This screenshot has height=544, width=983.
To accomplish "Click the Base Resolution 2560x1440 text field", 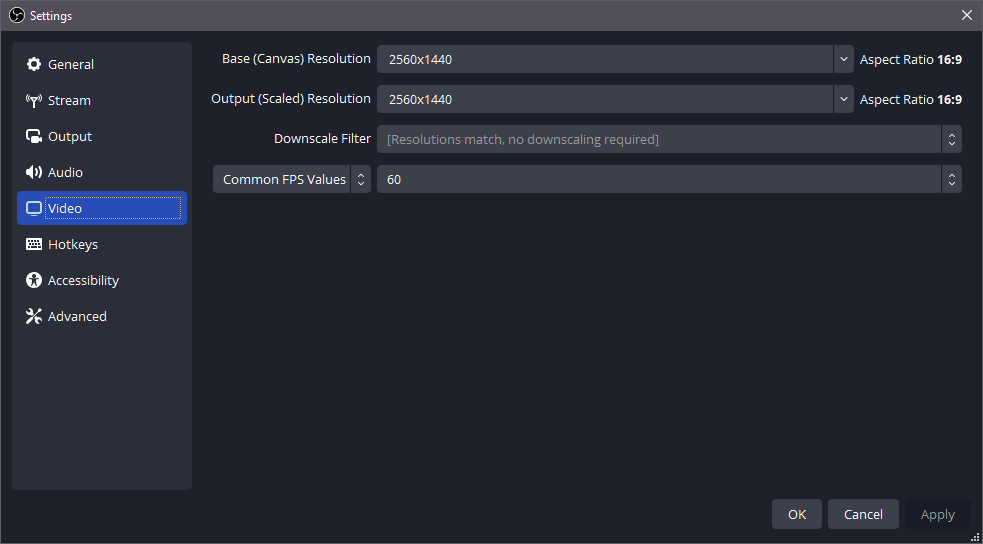I will 604,59.
